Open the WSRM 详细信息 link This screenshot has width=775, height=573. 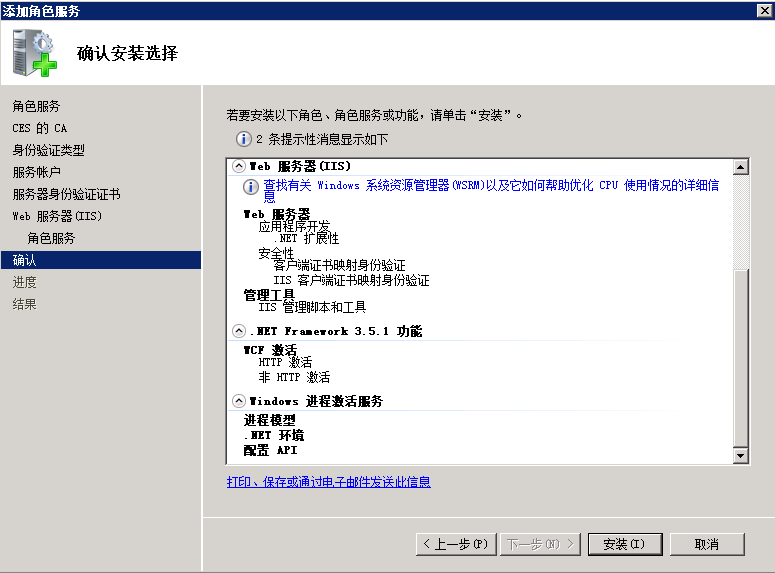tap(491, 191)
